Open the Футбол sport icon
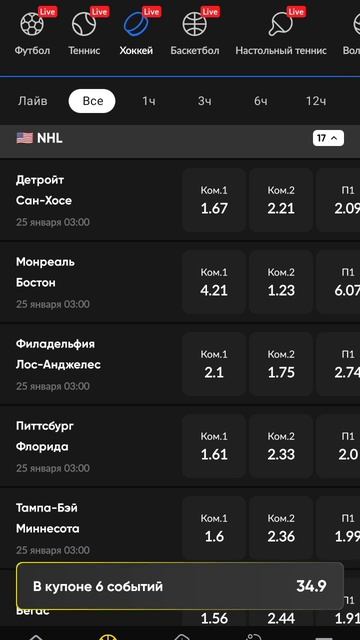The width and height of the screenshot is (360, 640). [32, 24]
